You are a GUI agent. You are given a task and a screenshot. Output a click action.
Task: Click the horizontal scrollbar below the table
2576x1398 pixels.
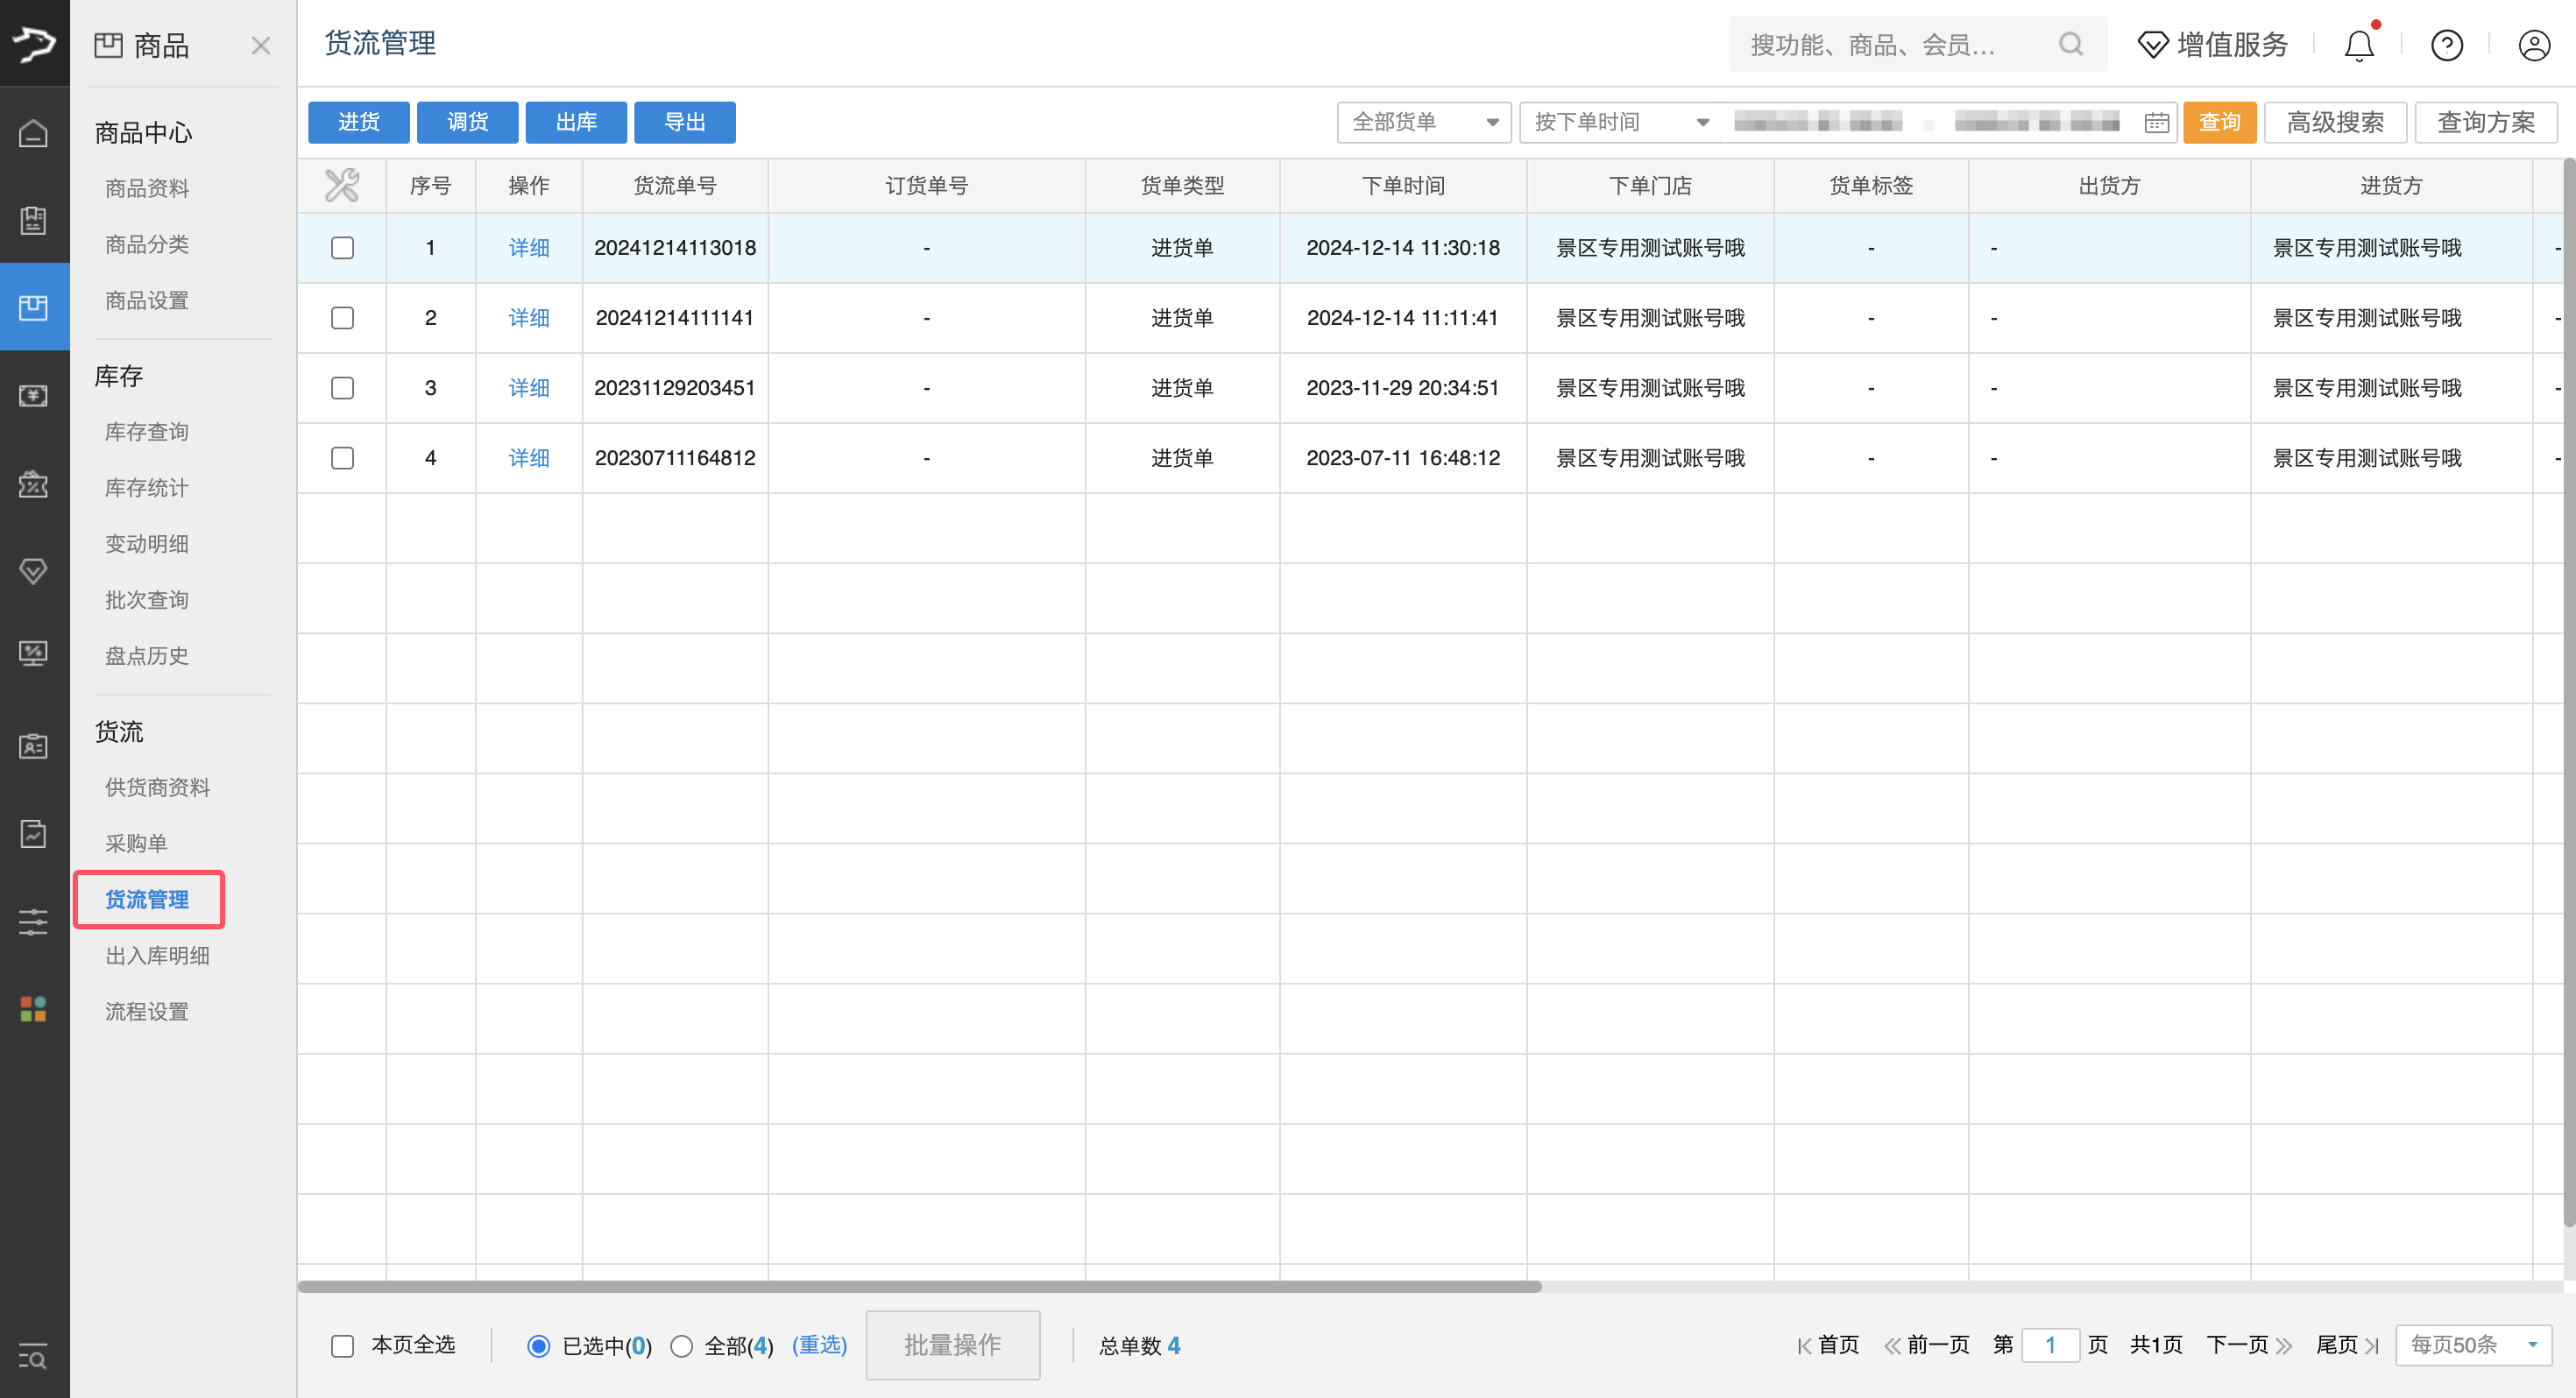coord(919,1286)
